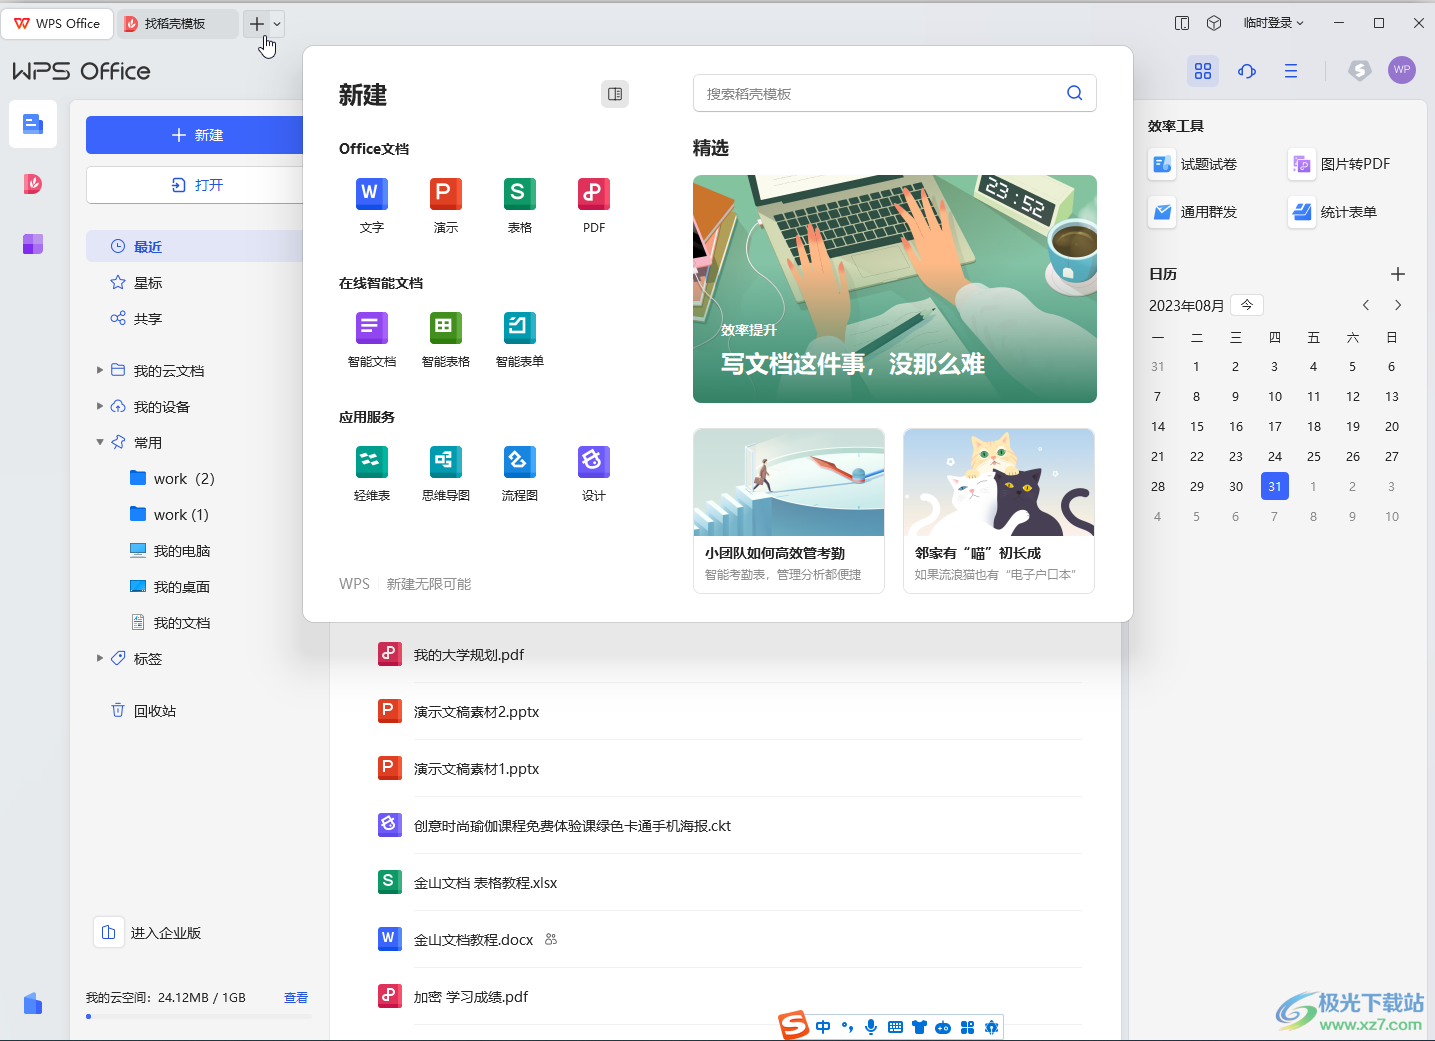Open 邻家有“喵”初长成 card
Image resolution: width=1435 pixels, height=1041 pixels.
pyautogui.click(x=999, y=511)
